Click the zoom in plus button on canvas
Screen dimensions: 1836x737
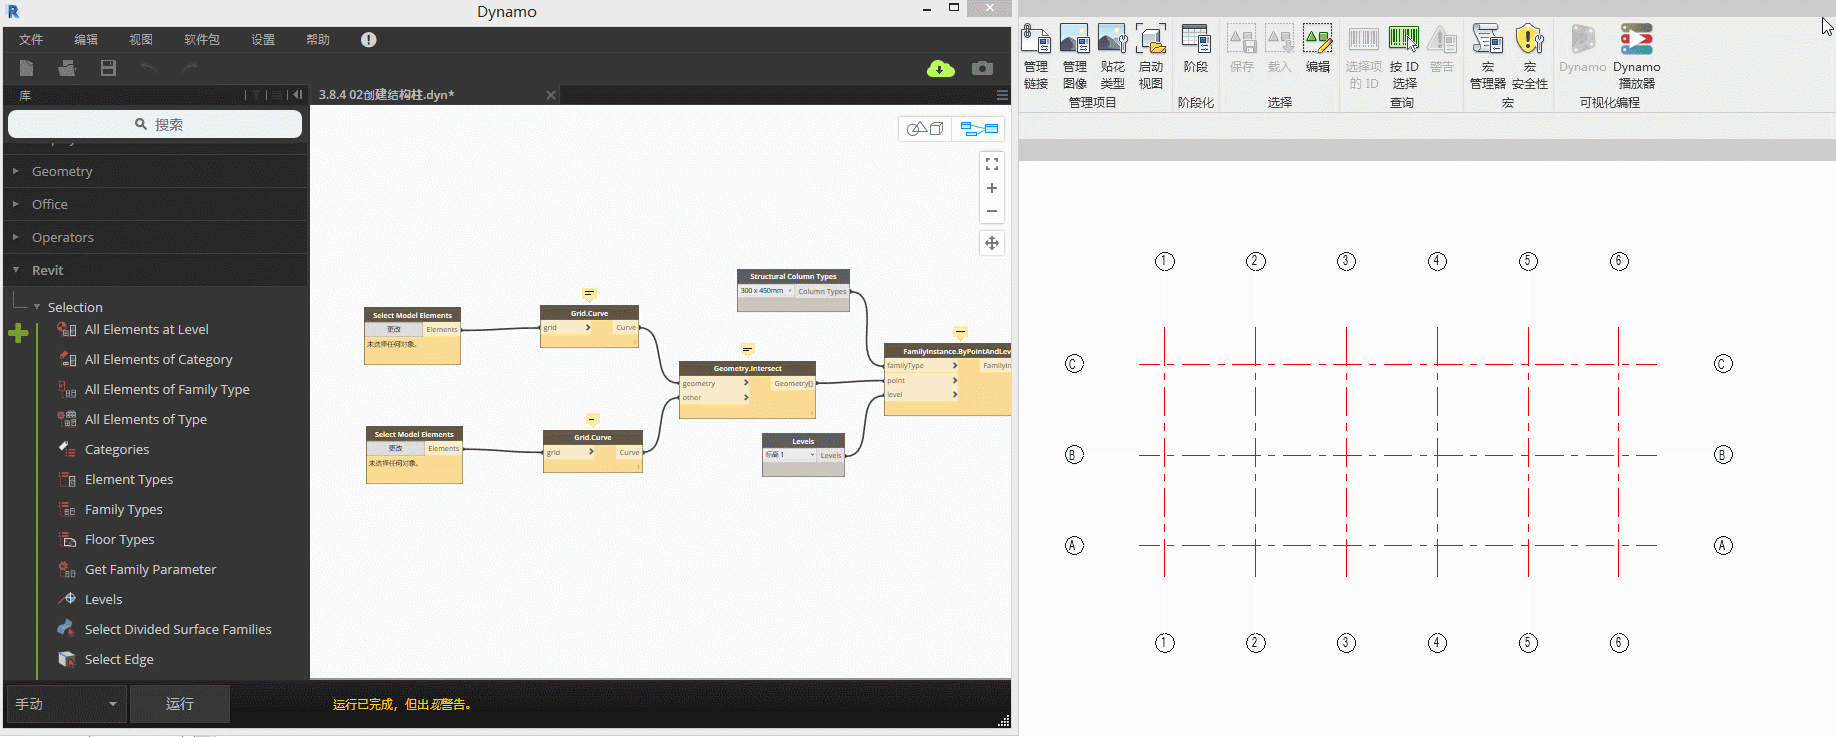pos(992,188)
